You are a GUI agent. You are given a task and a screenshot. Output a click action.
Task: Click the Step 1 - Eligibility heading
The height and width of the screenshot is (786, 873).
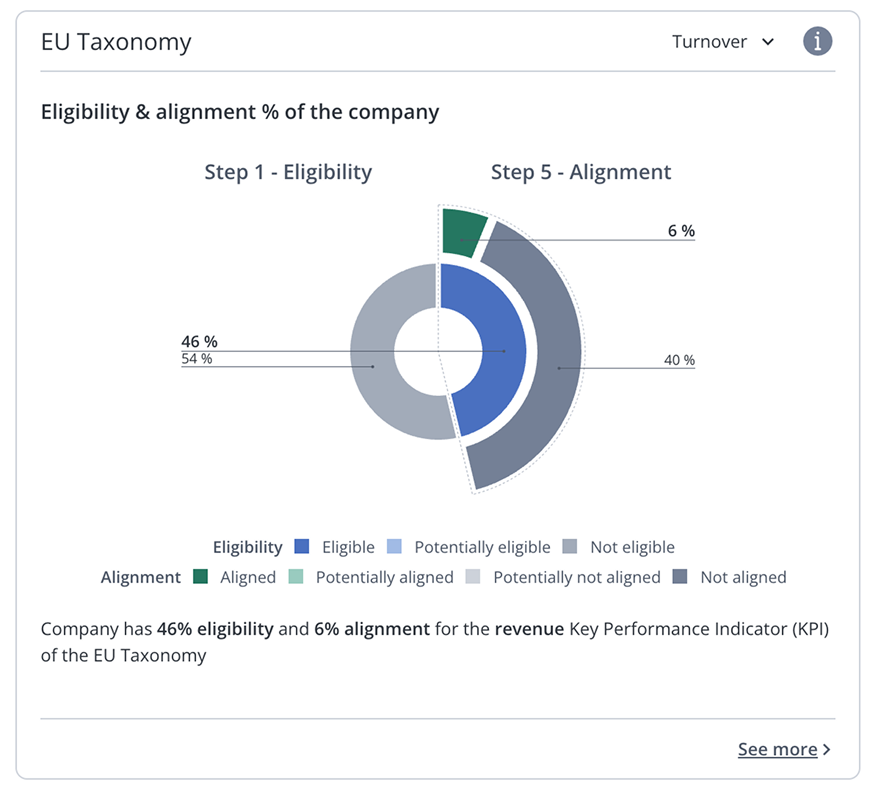pyautogui.click(x=288, y=172)
